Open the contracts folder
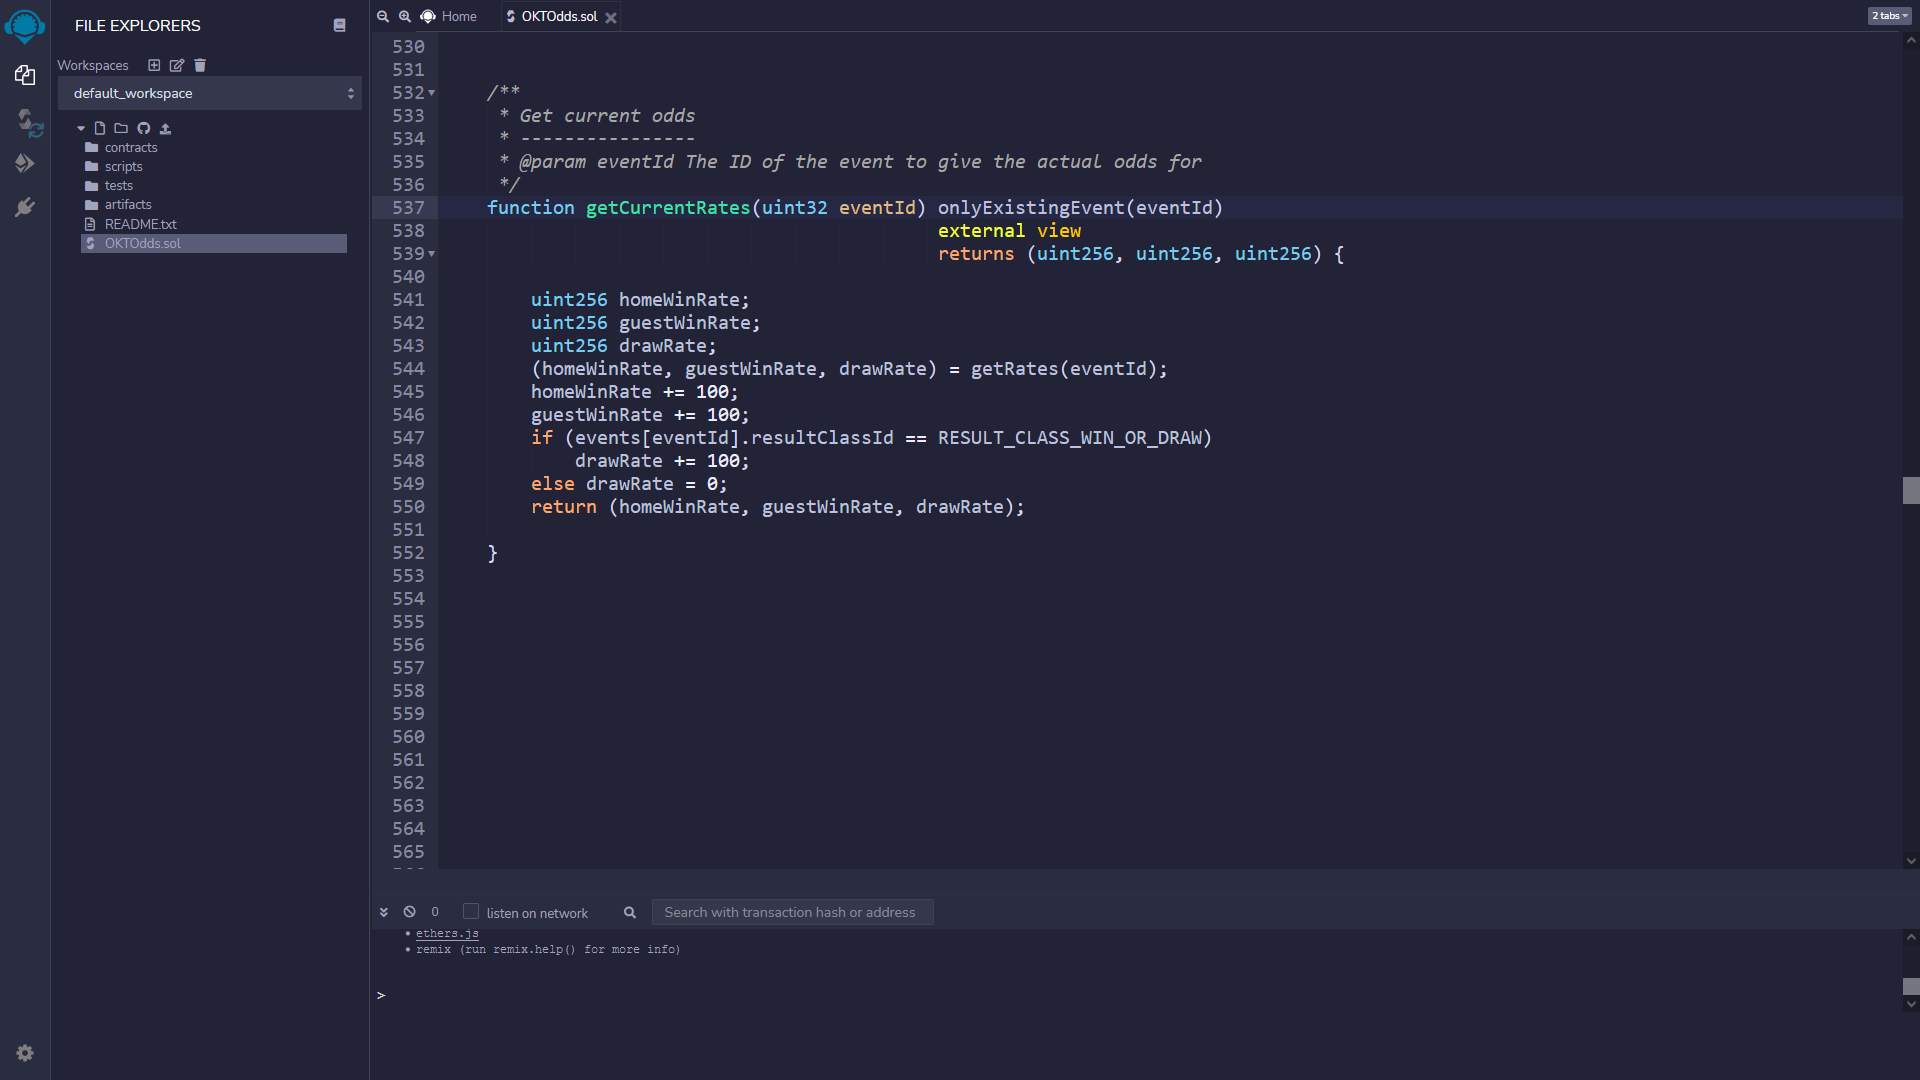 (x=131, y=147)
